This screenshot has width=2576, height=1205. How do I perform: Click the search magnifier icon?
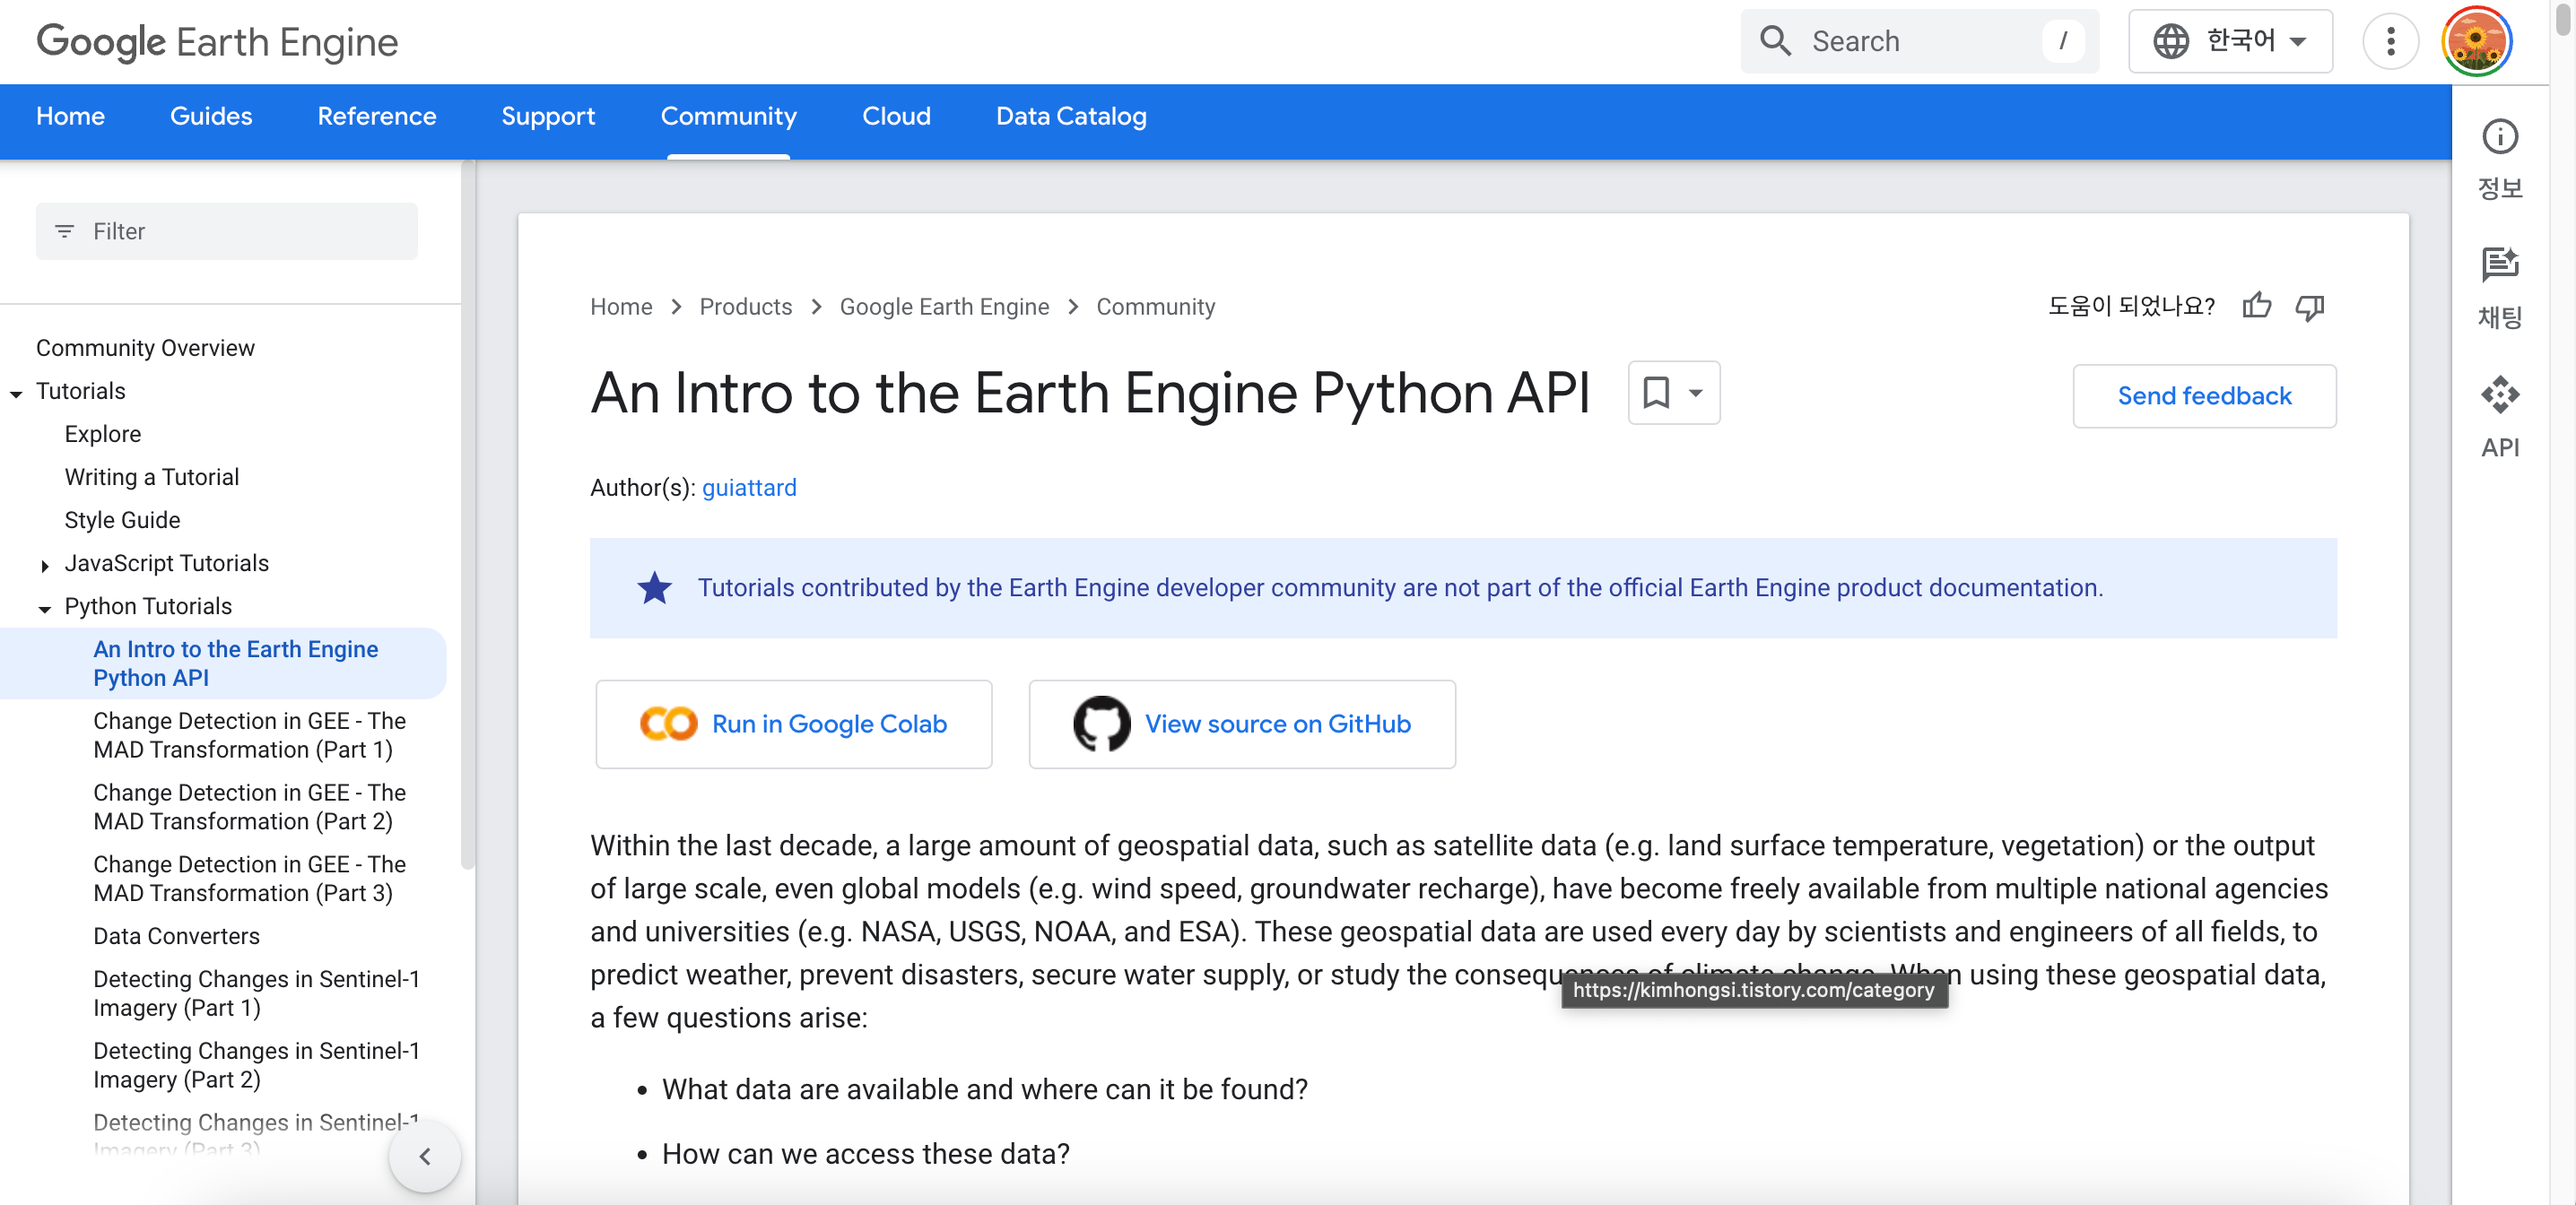pyautogui.click(x=1775, y=41)
